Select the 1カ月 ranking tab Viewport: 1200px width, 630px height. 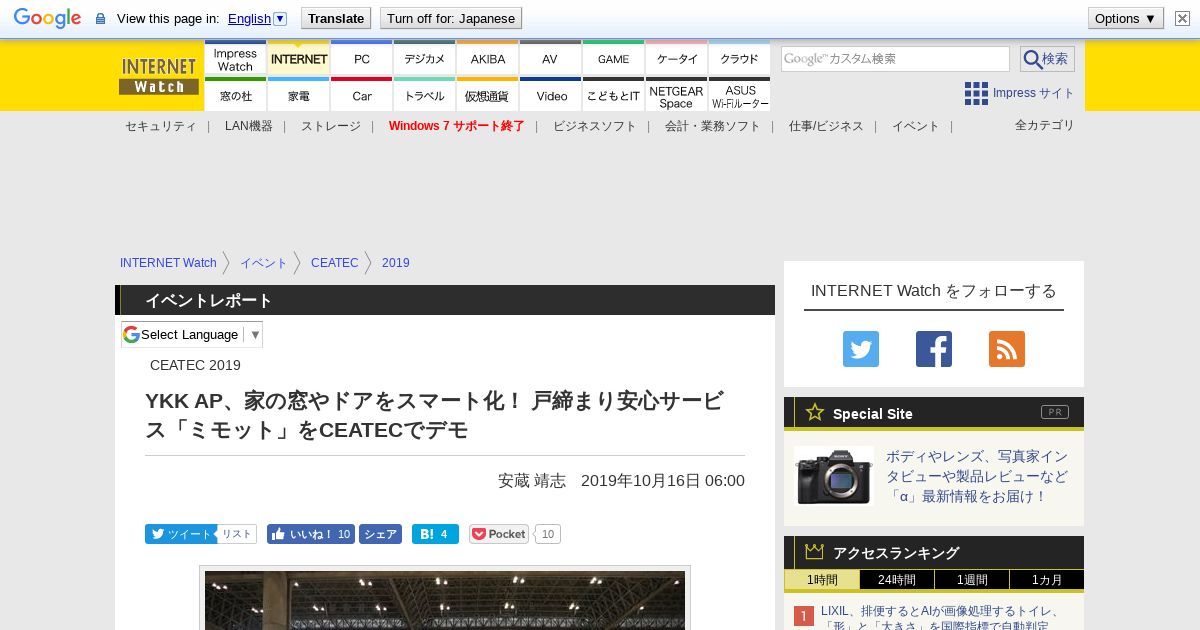(1047, 580)
